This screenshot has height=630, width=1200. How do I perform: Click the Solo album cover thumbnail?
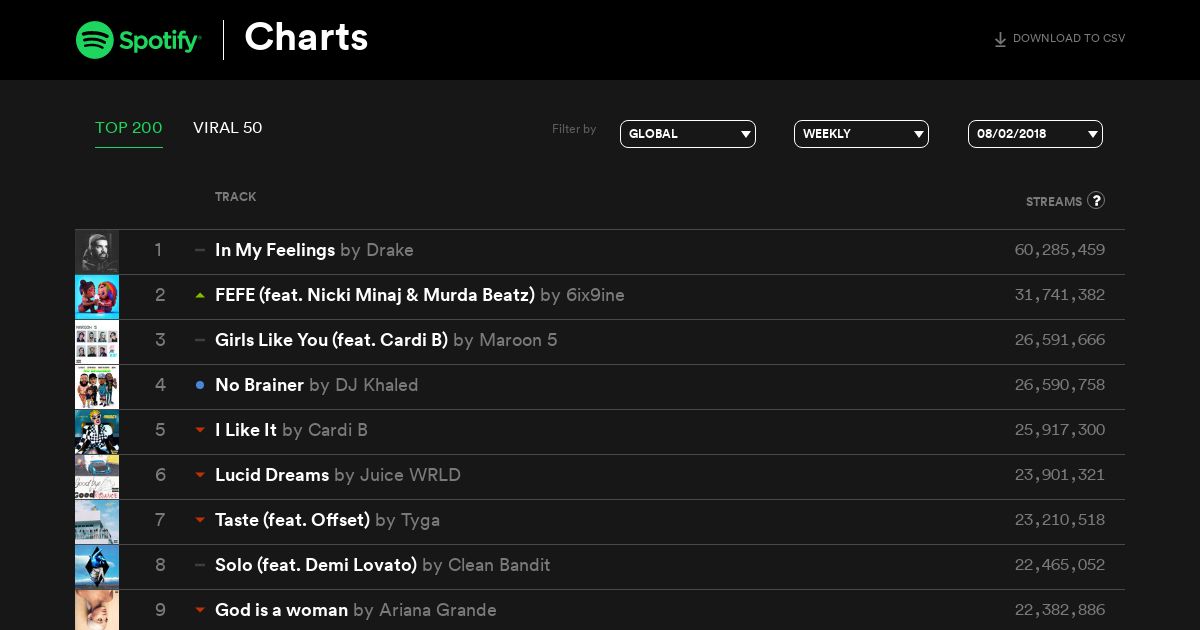click(x=97, y=566)
